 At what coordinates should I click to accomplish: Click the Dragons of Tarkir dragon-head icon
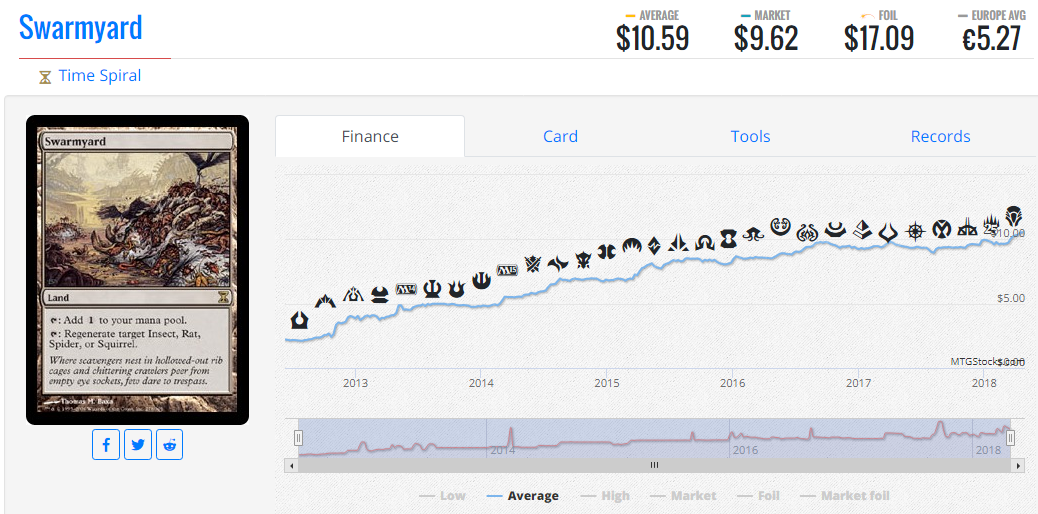click(x=583, y=260)
